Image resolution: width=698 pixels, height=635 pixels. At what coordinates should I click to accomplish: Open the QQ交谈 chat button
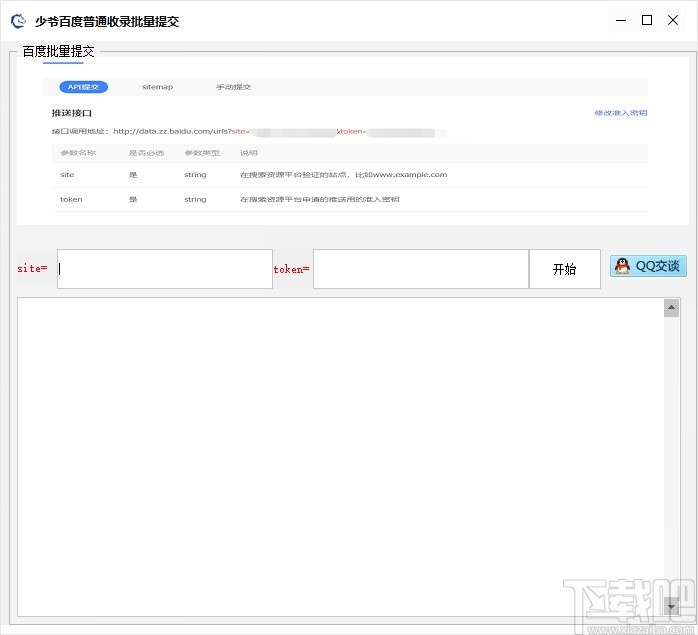[x=648, y=266]
